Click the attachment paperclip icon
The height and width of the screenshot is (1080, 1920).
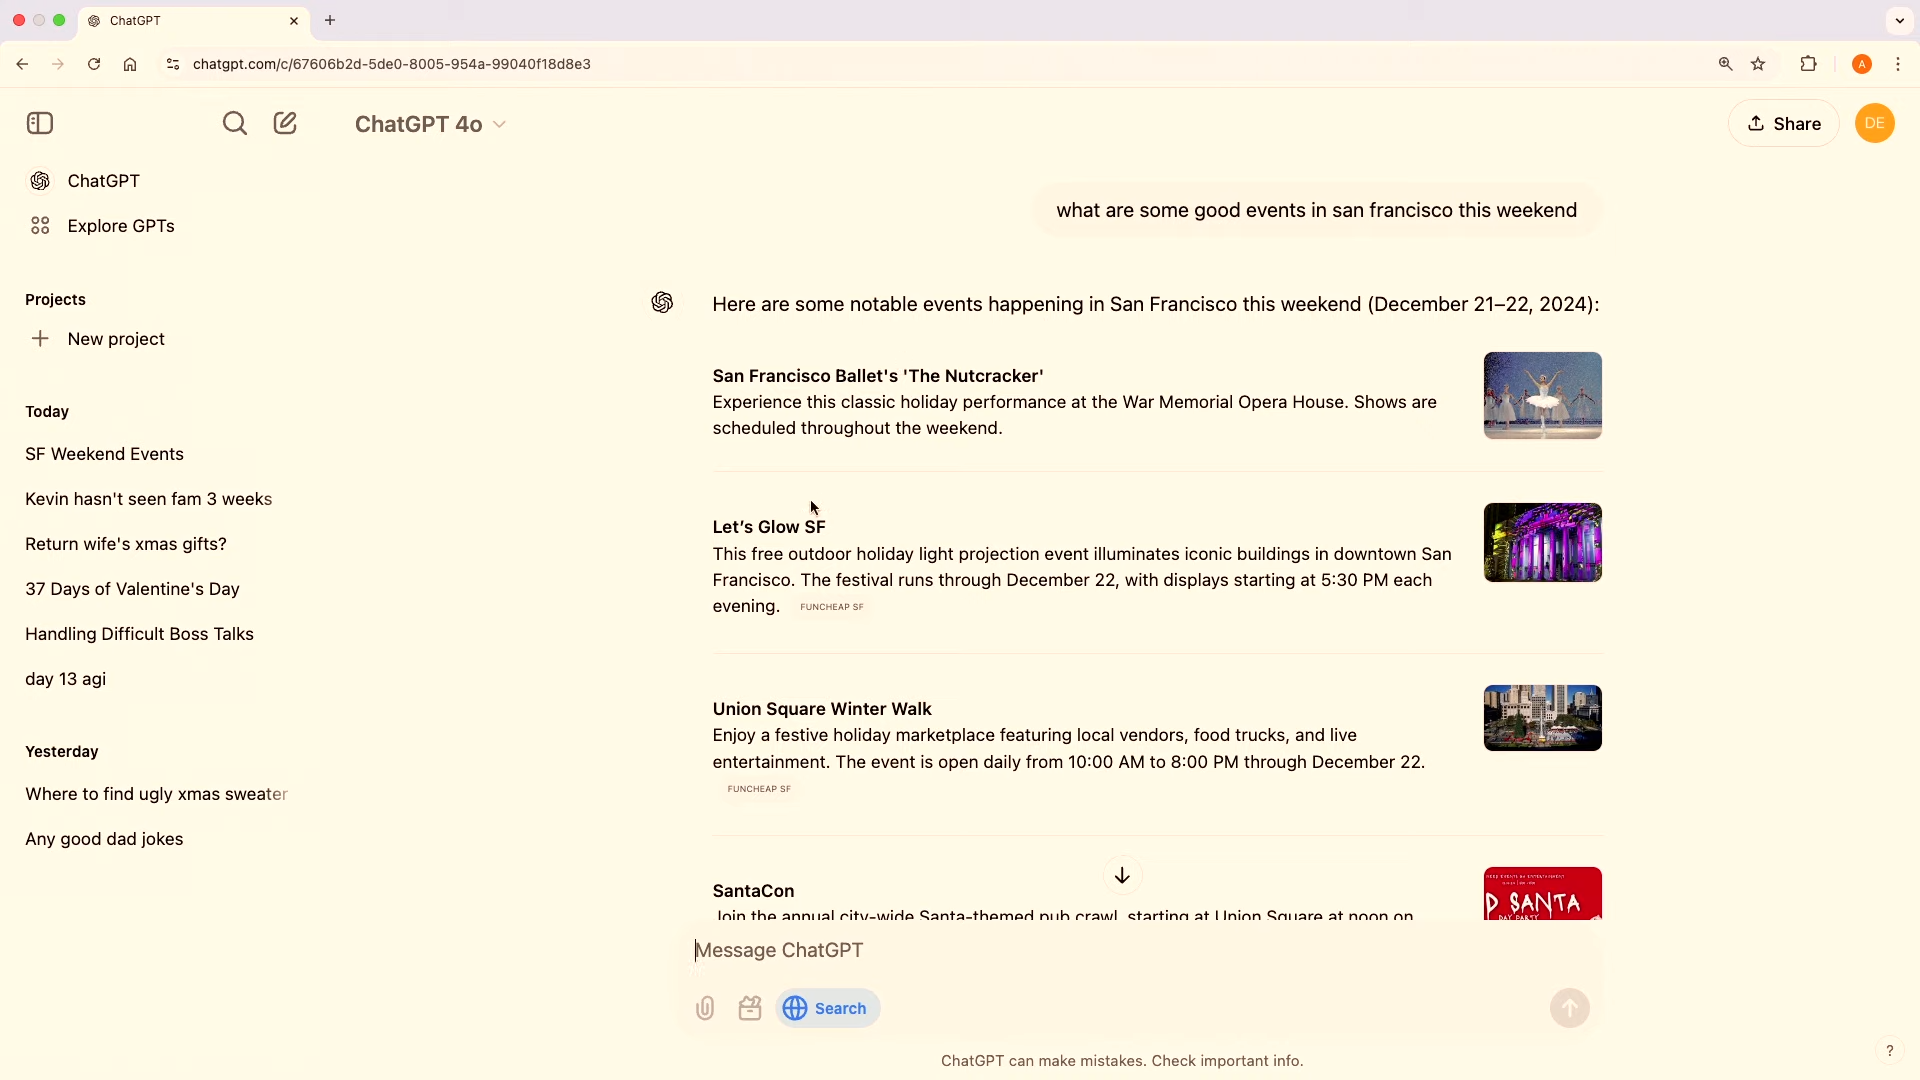[705, 1009]
